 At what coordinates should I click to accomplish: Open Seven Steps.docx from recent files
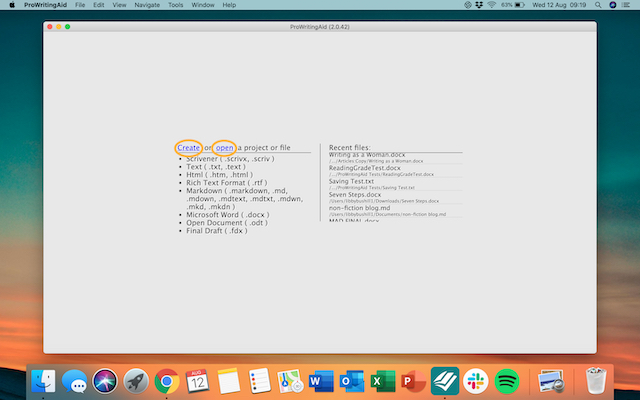pos(396,198)
